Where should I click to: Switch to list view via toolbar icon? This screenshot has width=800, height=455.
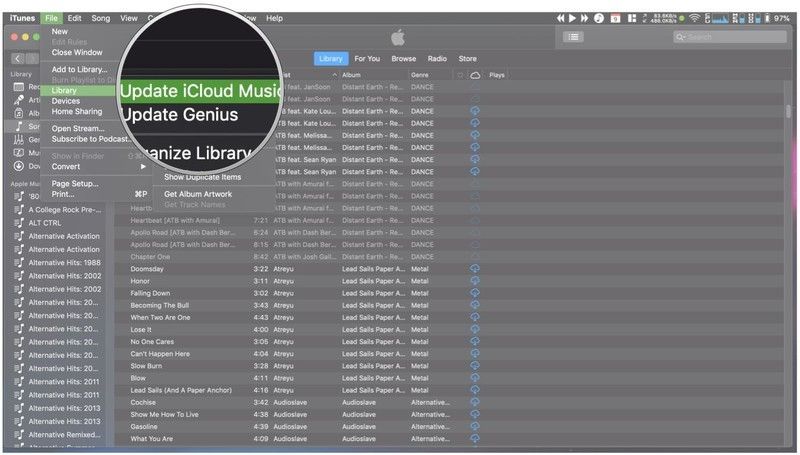pos(573,37)
